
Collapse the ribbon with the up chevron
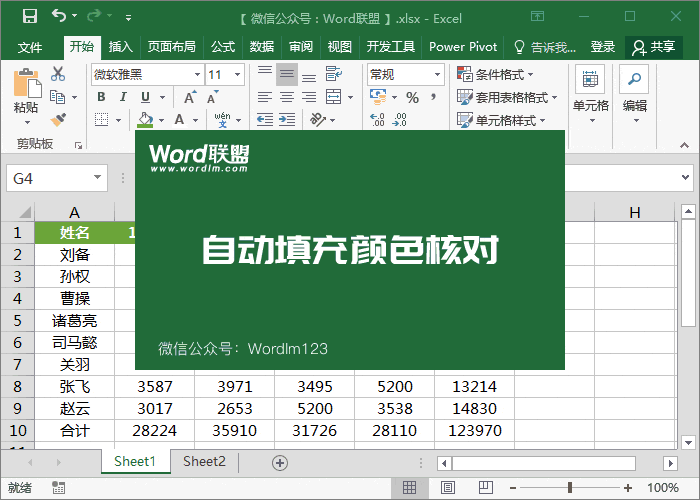(684, 145)
